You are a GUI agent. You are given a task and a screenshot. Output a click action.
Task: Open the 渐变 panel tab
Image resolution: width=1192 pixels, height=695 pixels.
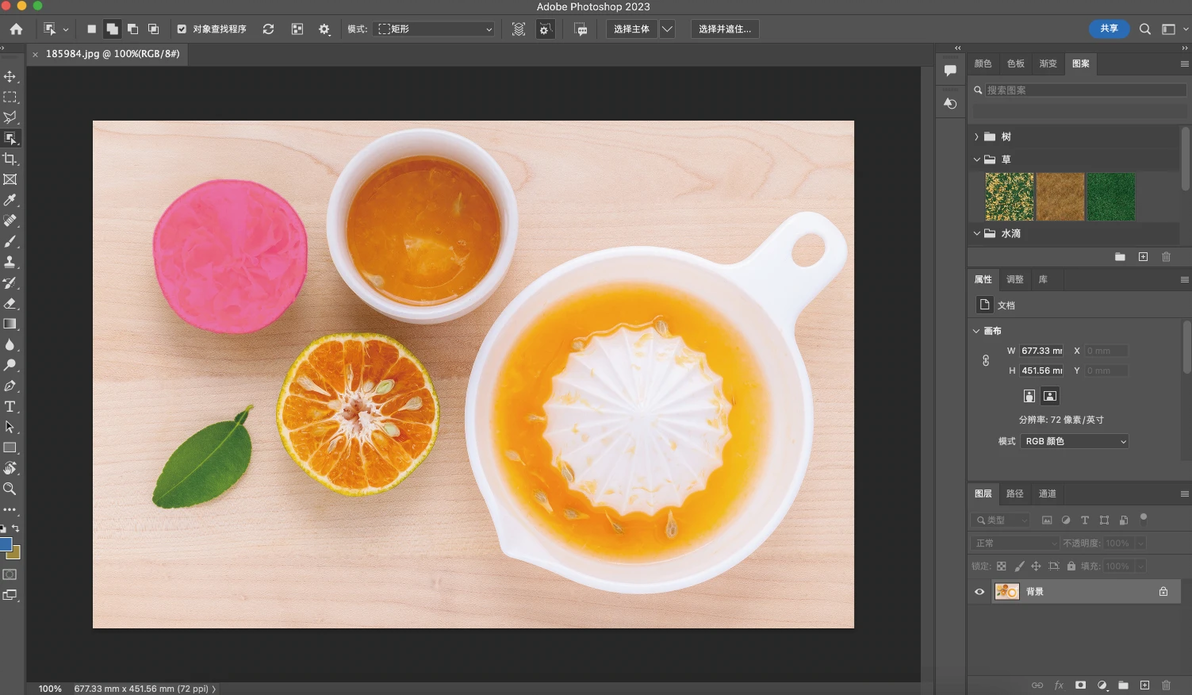coord(1048,63)
